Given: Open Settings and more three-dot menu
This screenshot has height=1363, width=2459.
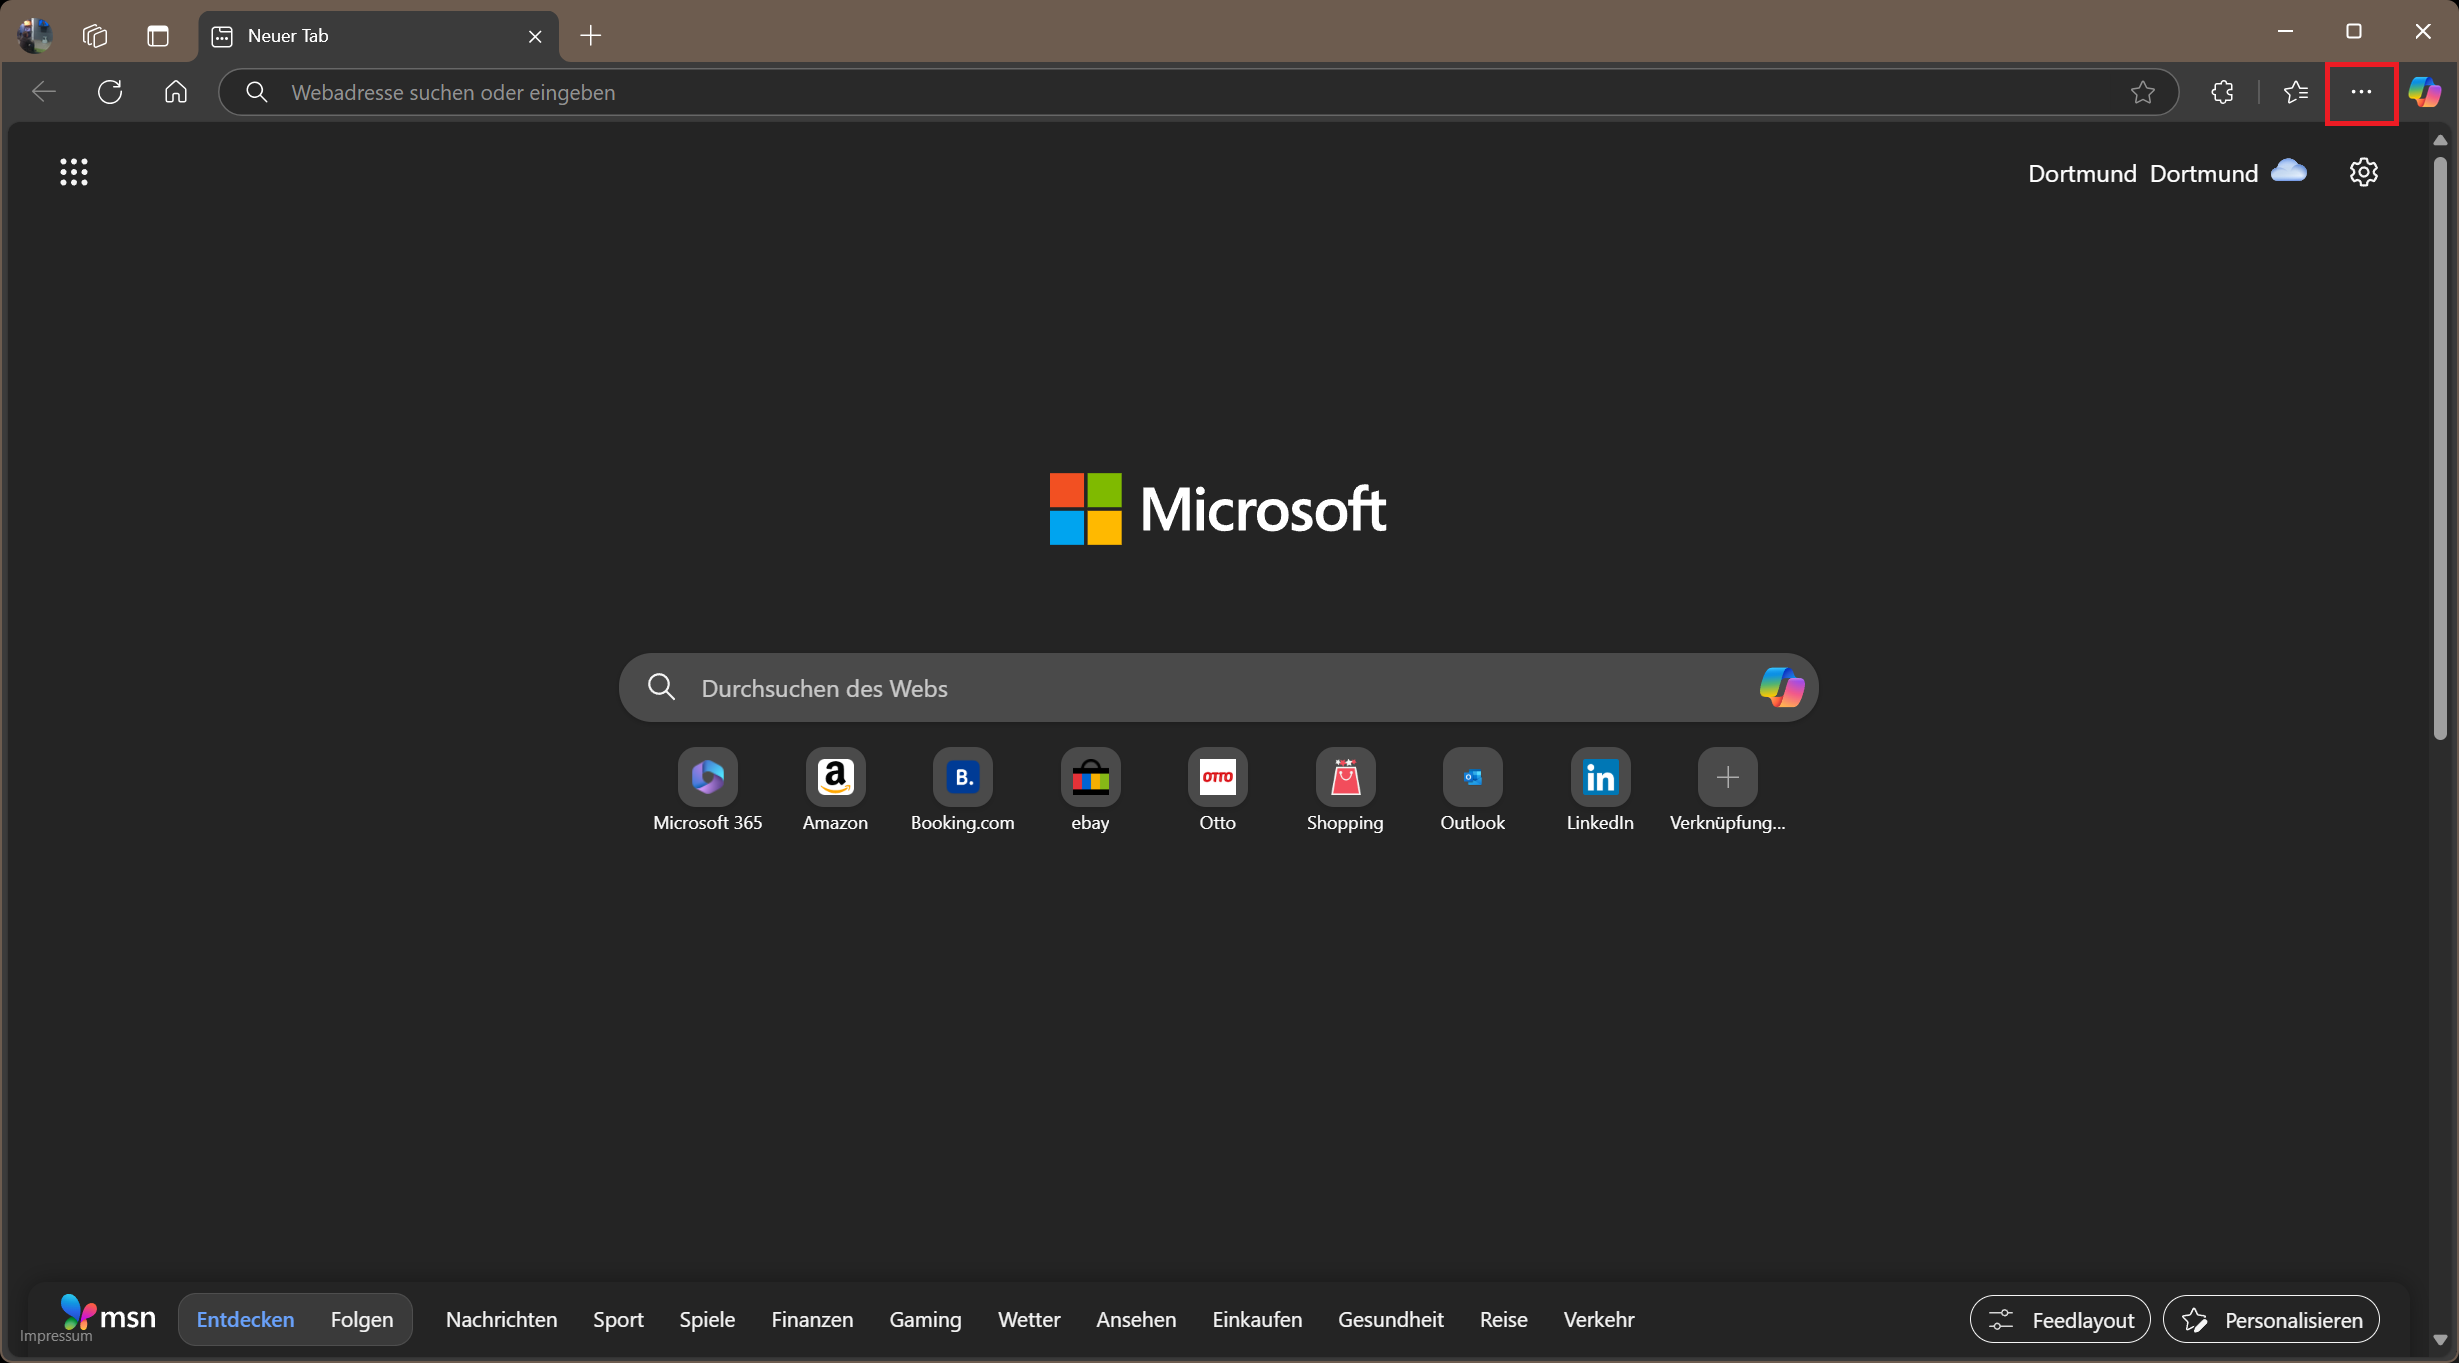Looking at the screenshot, I should pos(2361,92).
